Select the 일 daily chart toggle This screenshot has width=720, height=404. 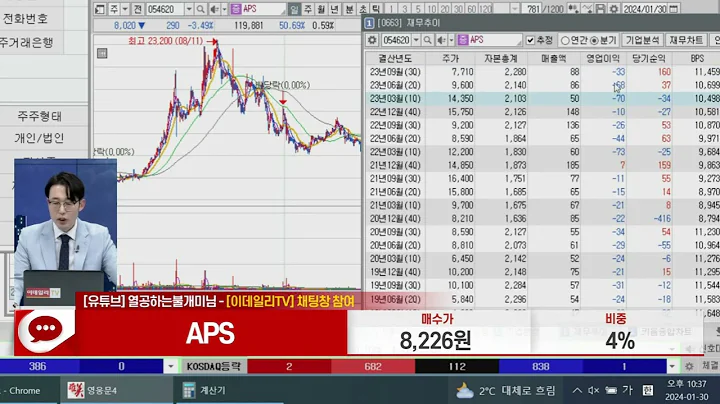[x=294, y=9]
